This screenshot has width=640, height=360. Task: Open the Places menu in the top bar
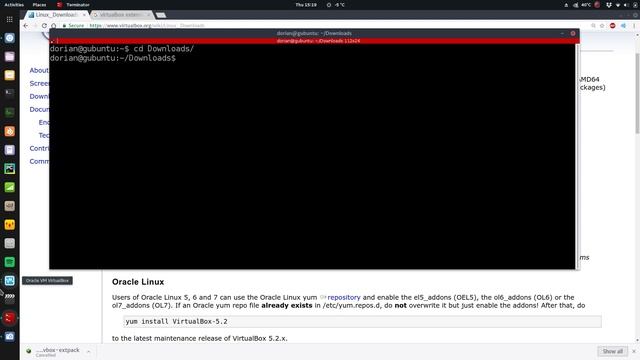tap(39, 5)
